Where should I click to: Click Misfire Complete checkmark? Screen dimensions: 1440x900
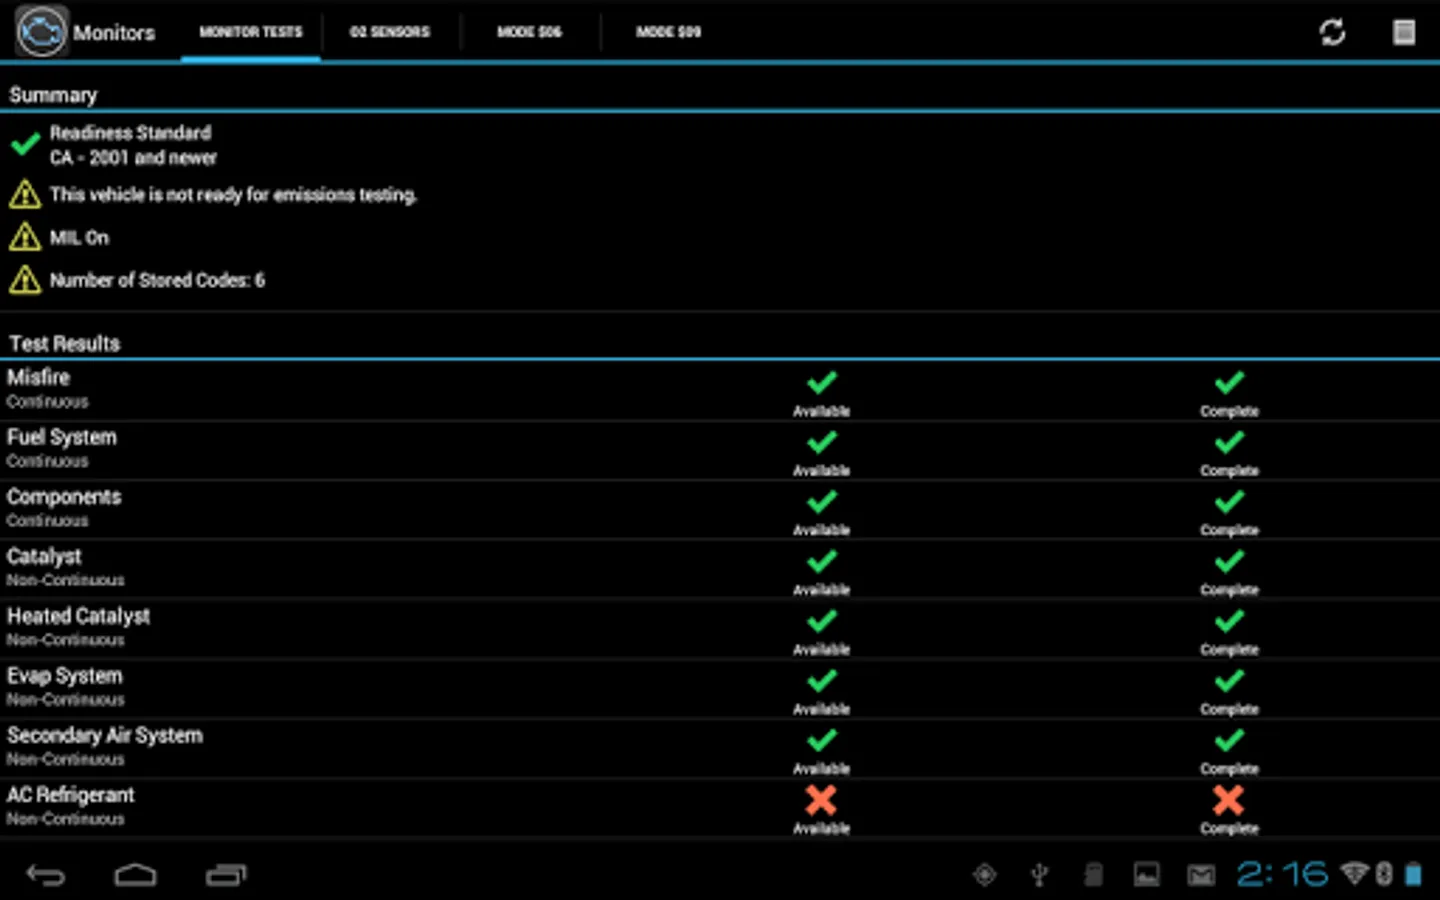(x=1229, y=382)
